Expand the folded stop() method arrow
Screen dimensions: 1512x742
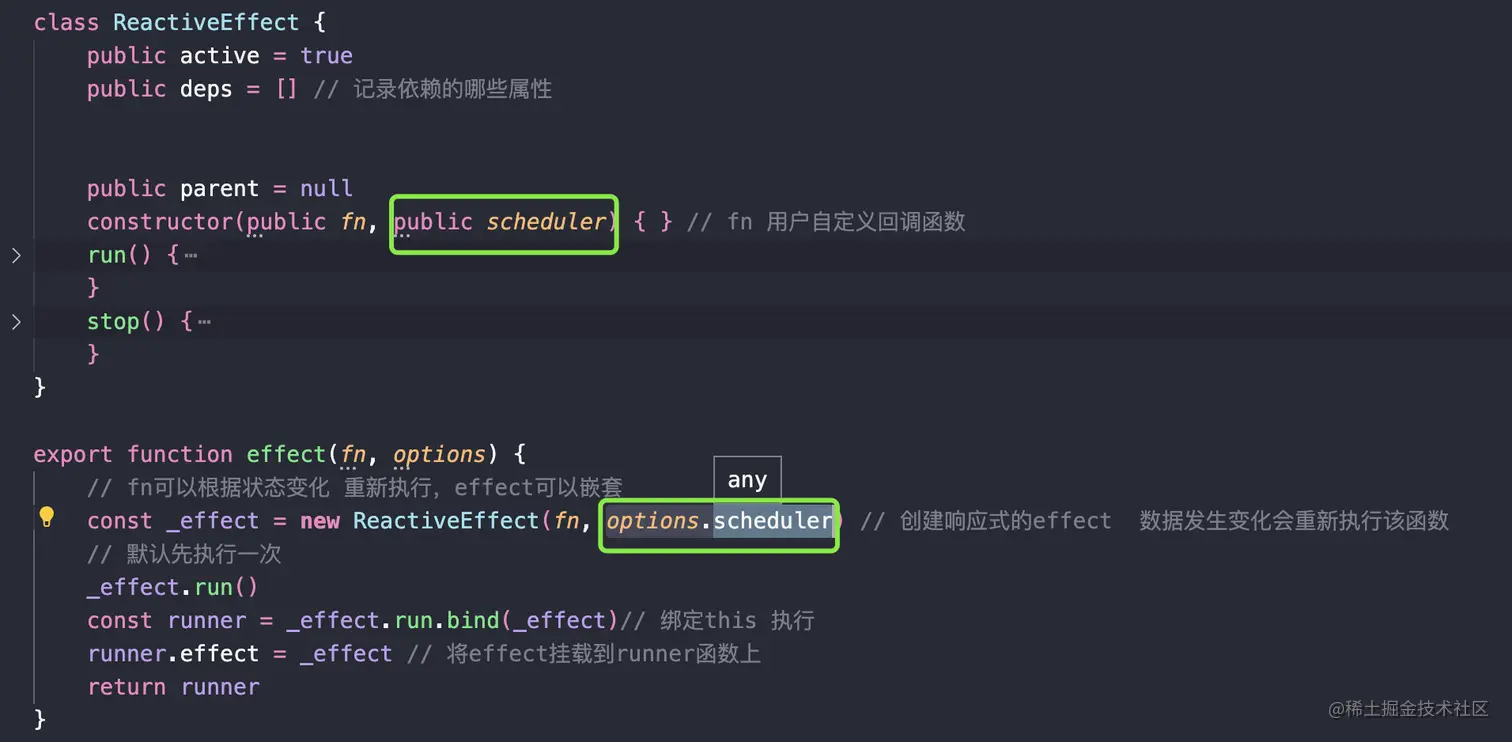[x=16, y=321]
